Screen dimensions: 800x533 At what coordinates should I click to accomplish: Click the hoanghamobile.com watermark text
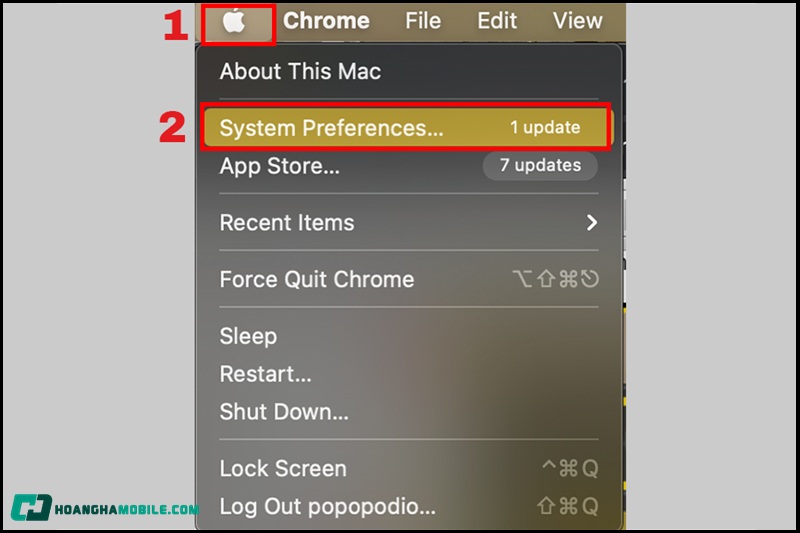[126, 510]
